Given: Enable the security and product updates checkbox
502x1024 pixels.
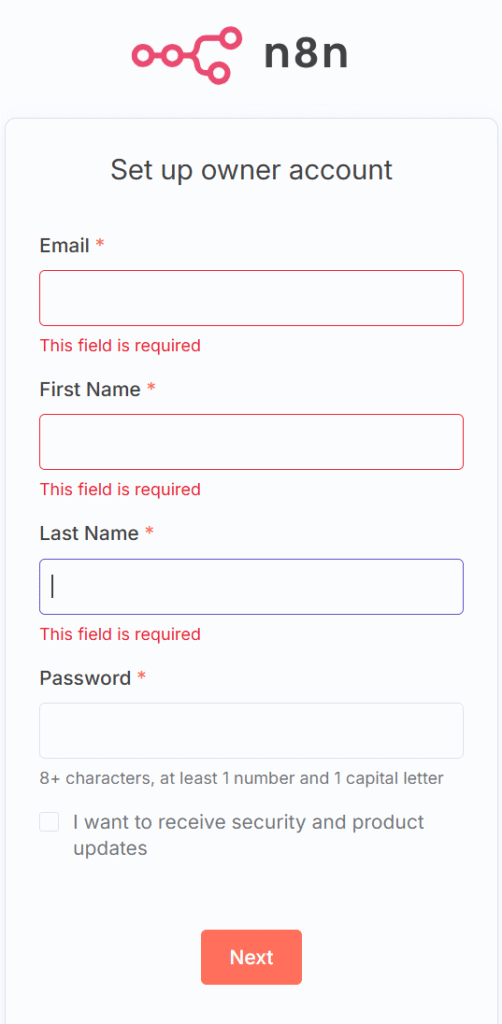Looking at the screenshot, I should point(49,822).
